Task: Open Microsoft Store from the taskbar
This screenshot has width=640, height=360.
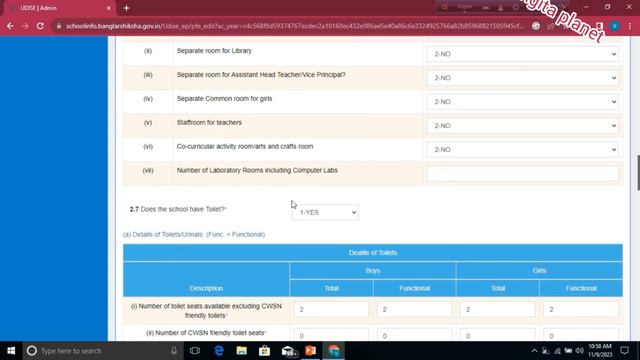Action: (264, 351)
